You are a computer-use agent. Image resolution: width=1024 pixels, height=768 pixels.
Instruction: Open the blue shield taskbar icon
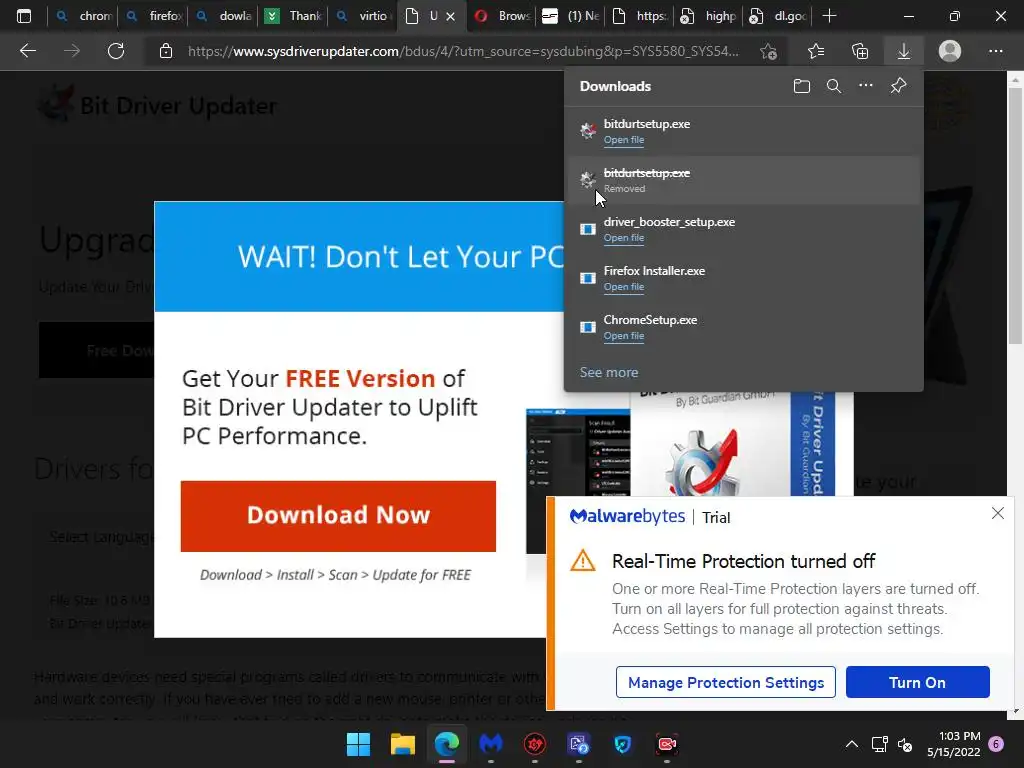pyautogui.click(x=622, y=744)
